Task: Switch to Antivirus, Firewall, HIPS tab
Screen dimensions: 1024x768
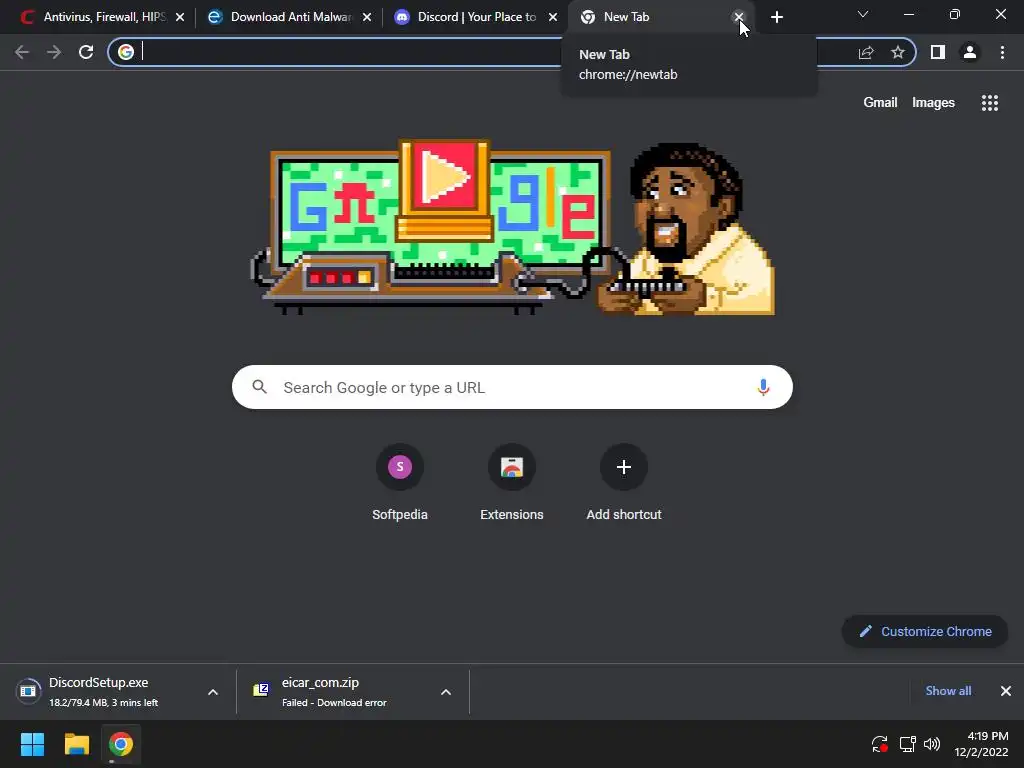Action: 103,17
